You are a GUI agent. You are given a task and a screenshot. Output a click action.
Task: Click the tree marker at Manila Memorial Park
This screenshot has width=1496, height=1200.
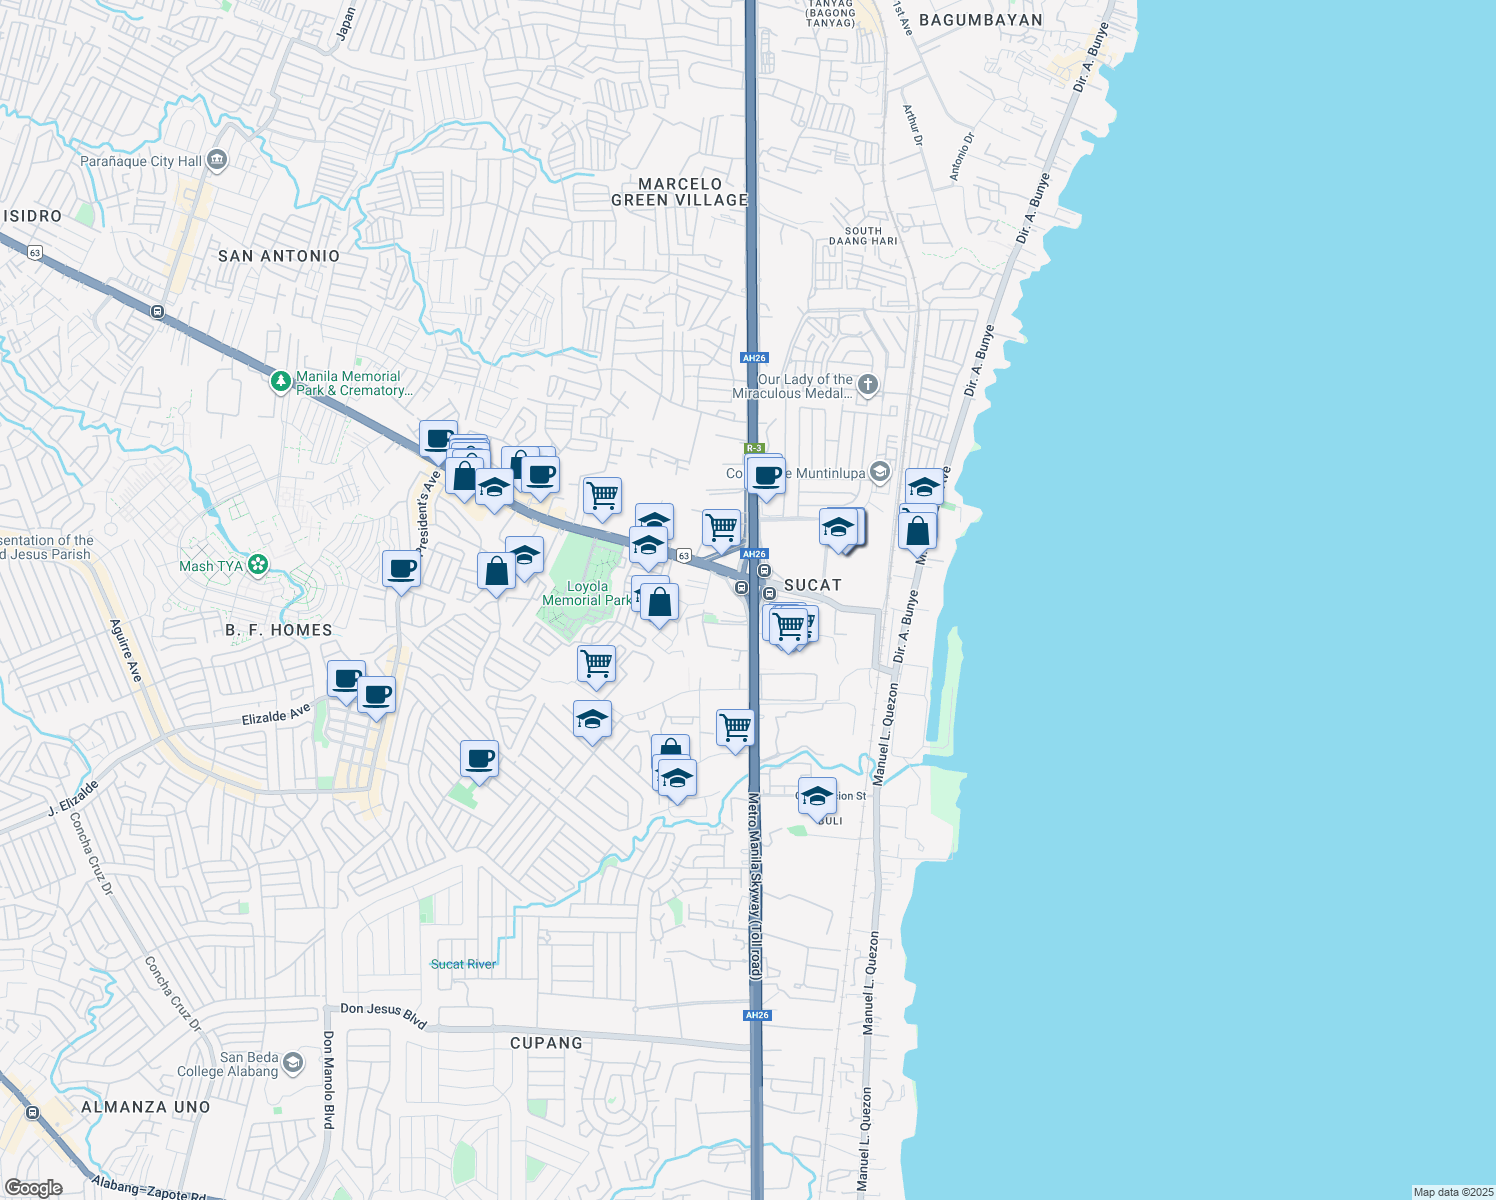coord(281,381)
